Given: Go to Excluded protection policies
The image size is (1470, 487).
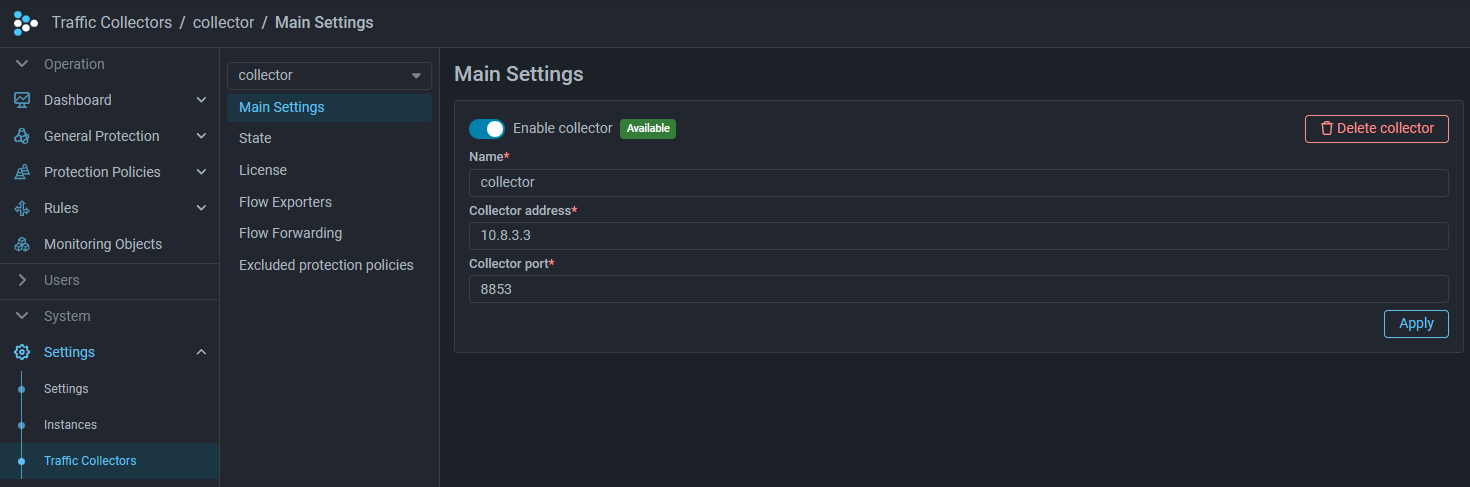Looking at the screenshot, I should pos(326,265).
